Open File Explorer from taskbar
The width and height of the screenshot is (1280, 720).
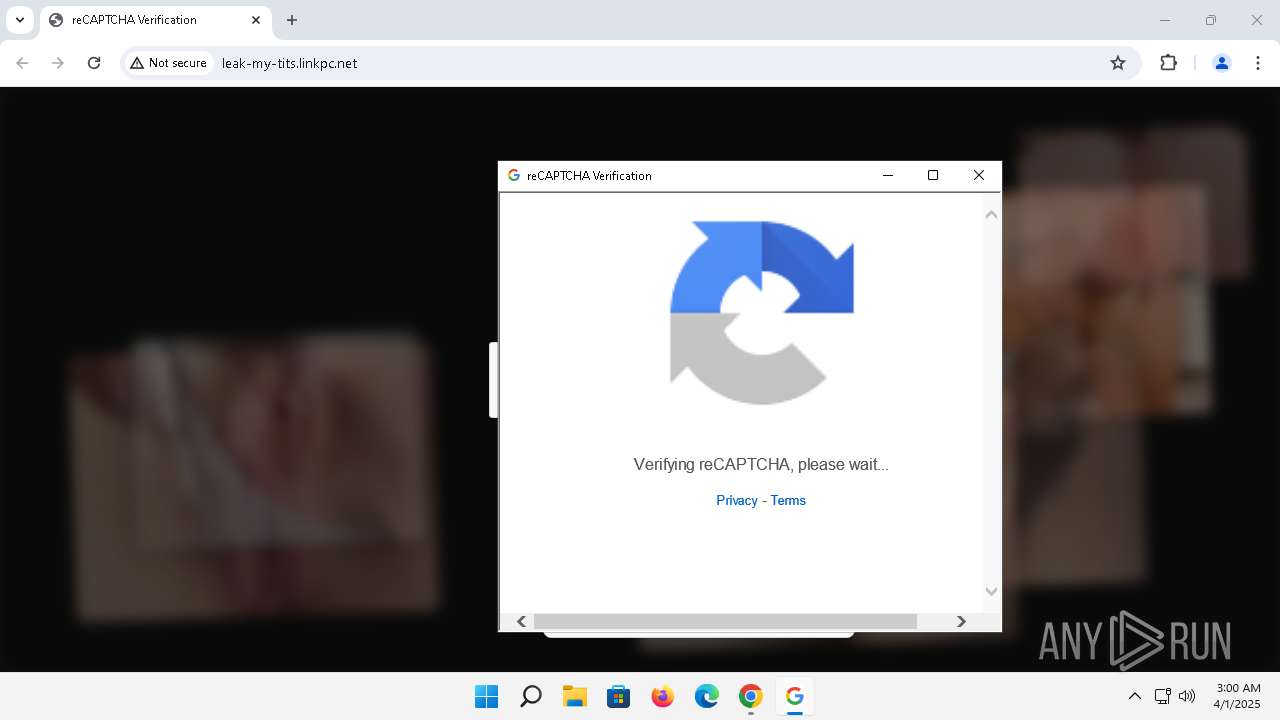(574, 696)
